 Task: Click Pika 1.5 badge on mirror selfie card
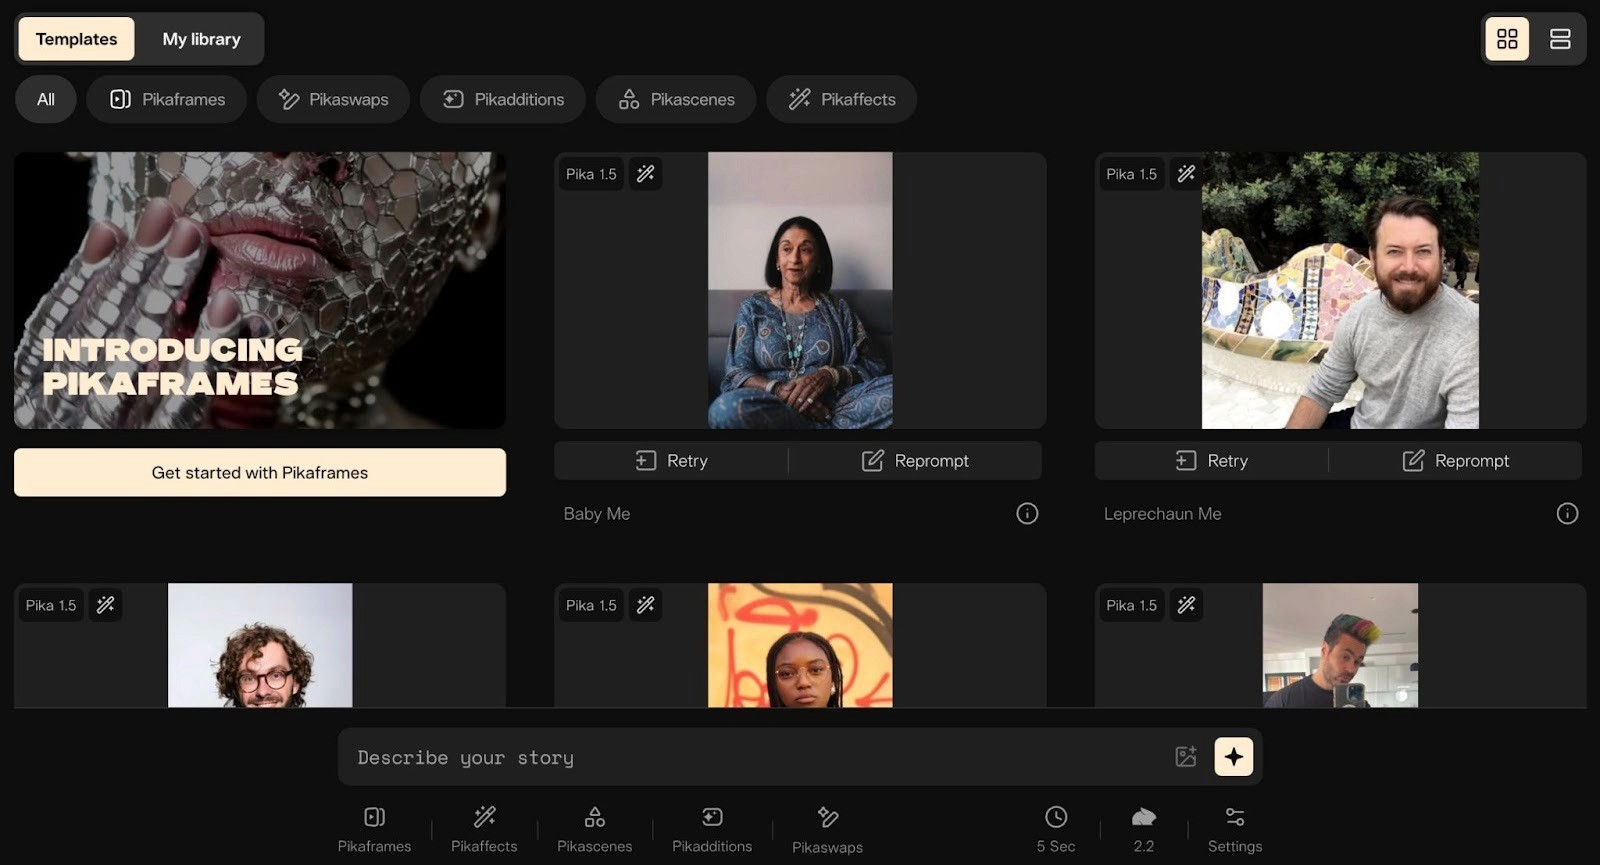(1131, 605)
